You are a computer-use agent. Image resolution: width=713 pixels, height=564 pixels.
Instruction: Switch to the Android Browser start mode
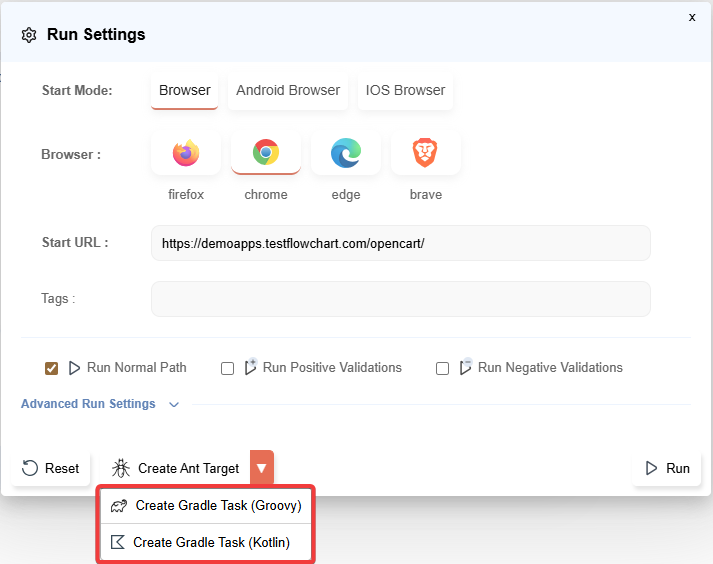click(288, 90)
